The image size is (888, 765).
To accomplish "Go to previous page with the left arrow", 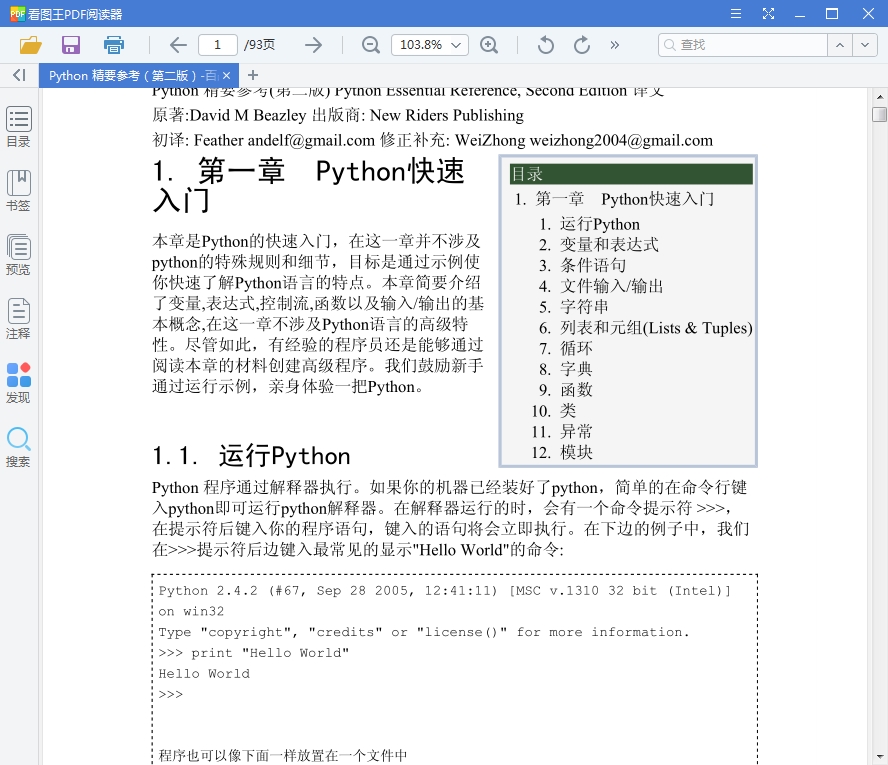I will (178, 45).
